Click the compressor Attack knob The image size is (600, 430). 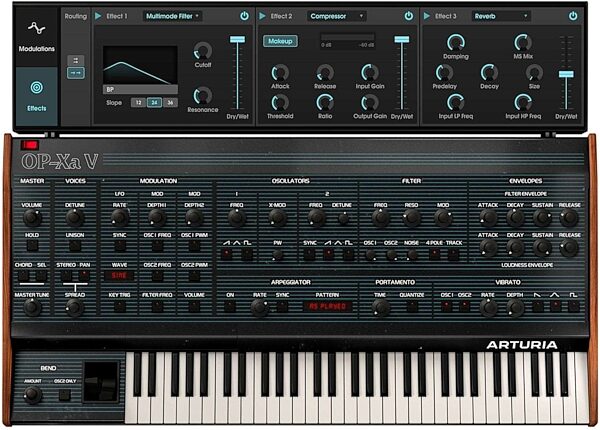click(x=280, y=73)
